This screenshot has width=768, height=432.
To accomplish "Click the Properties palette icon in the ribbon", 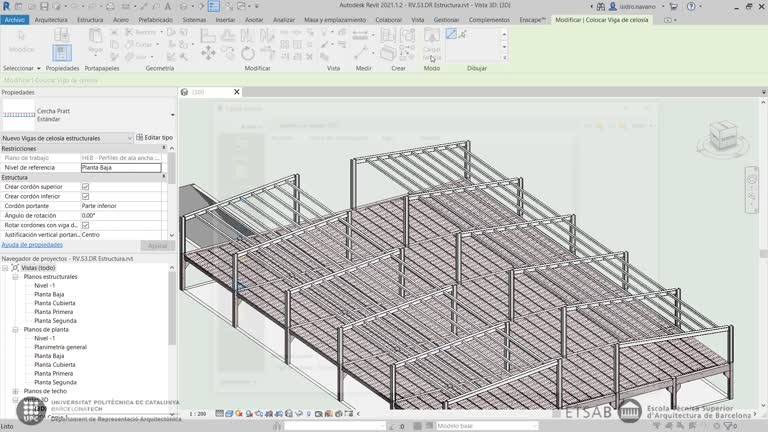I will [62, 51].
